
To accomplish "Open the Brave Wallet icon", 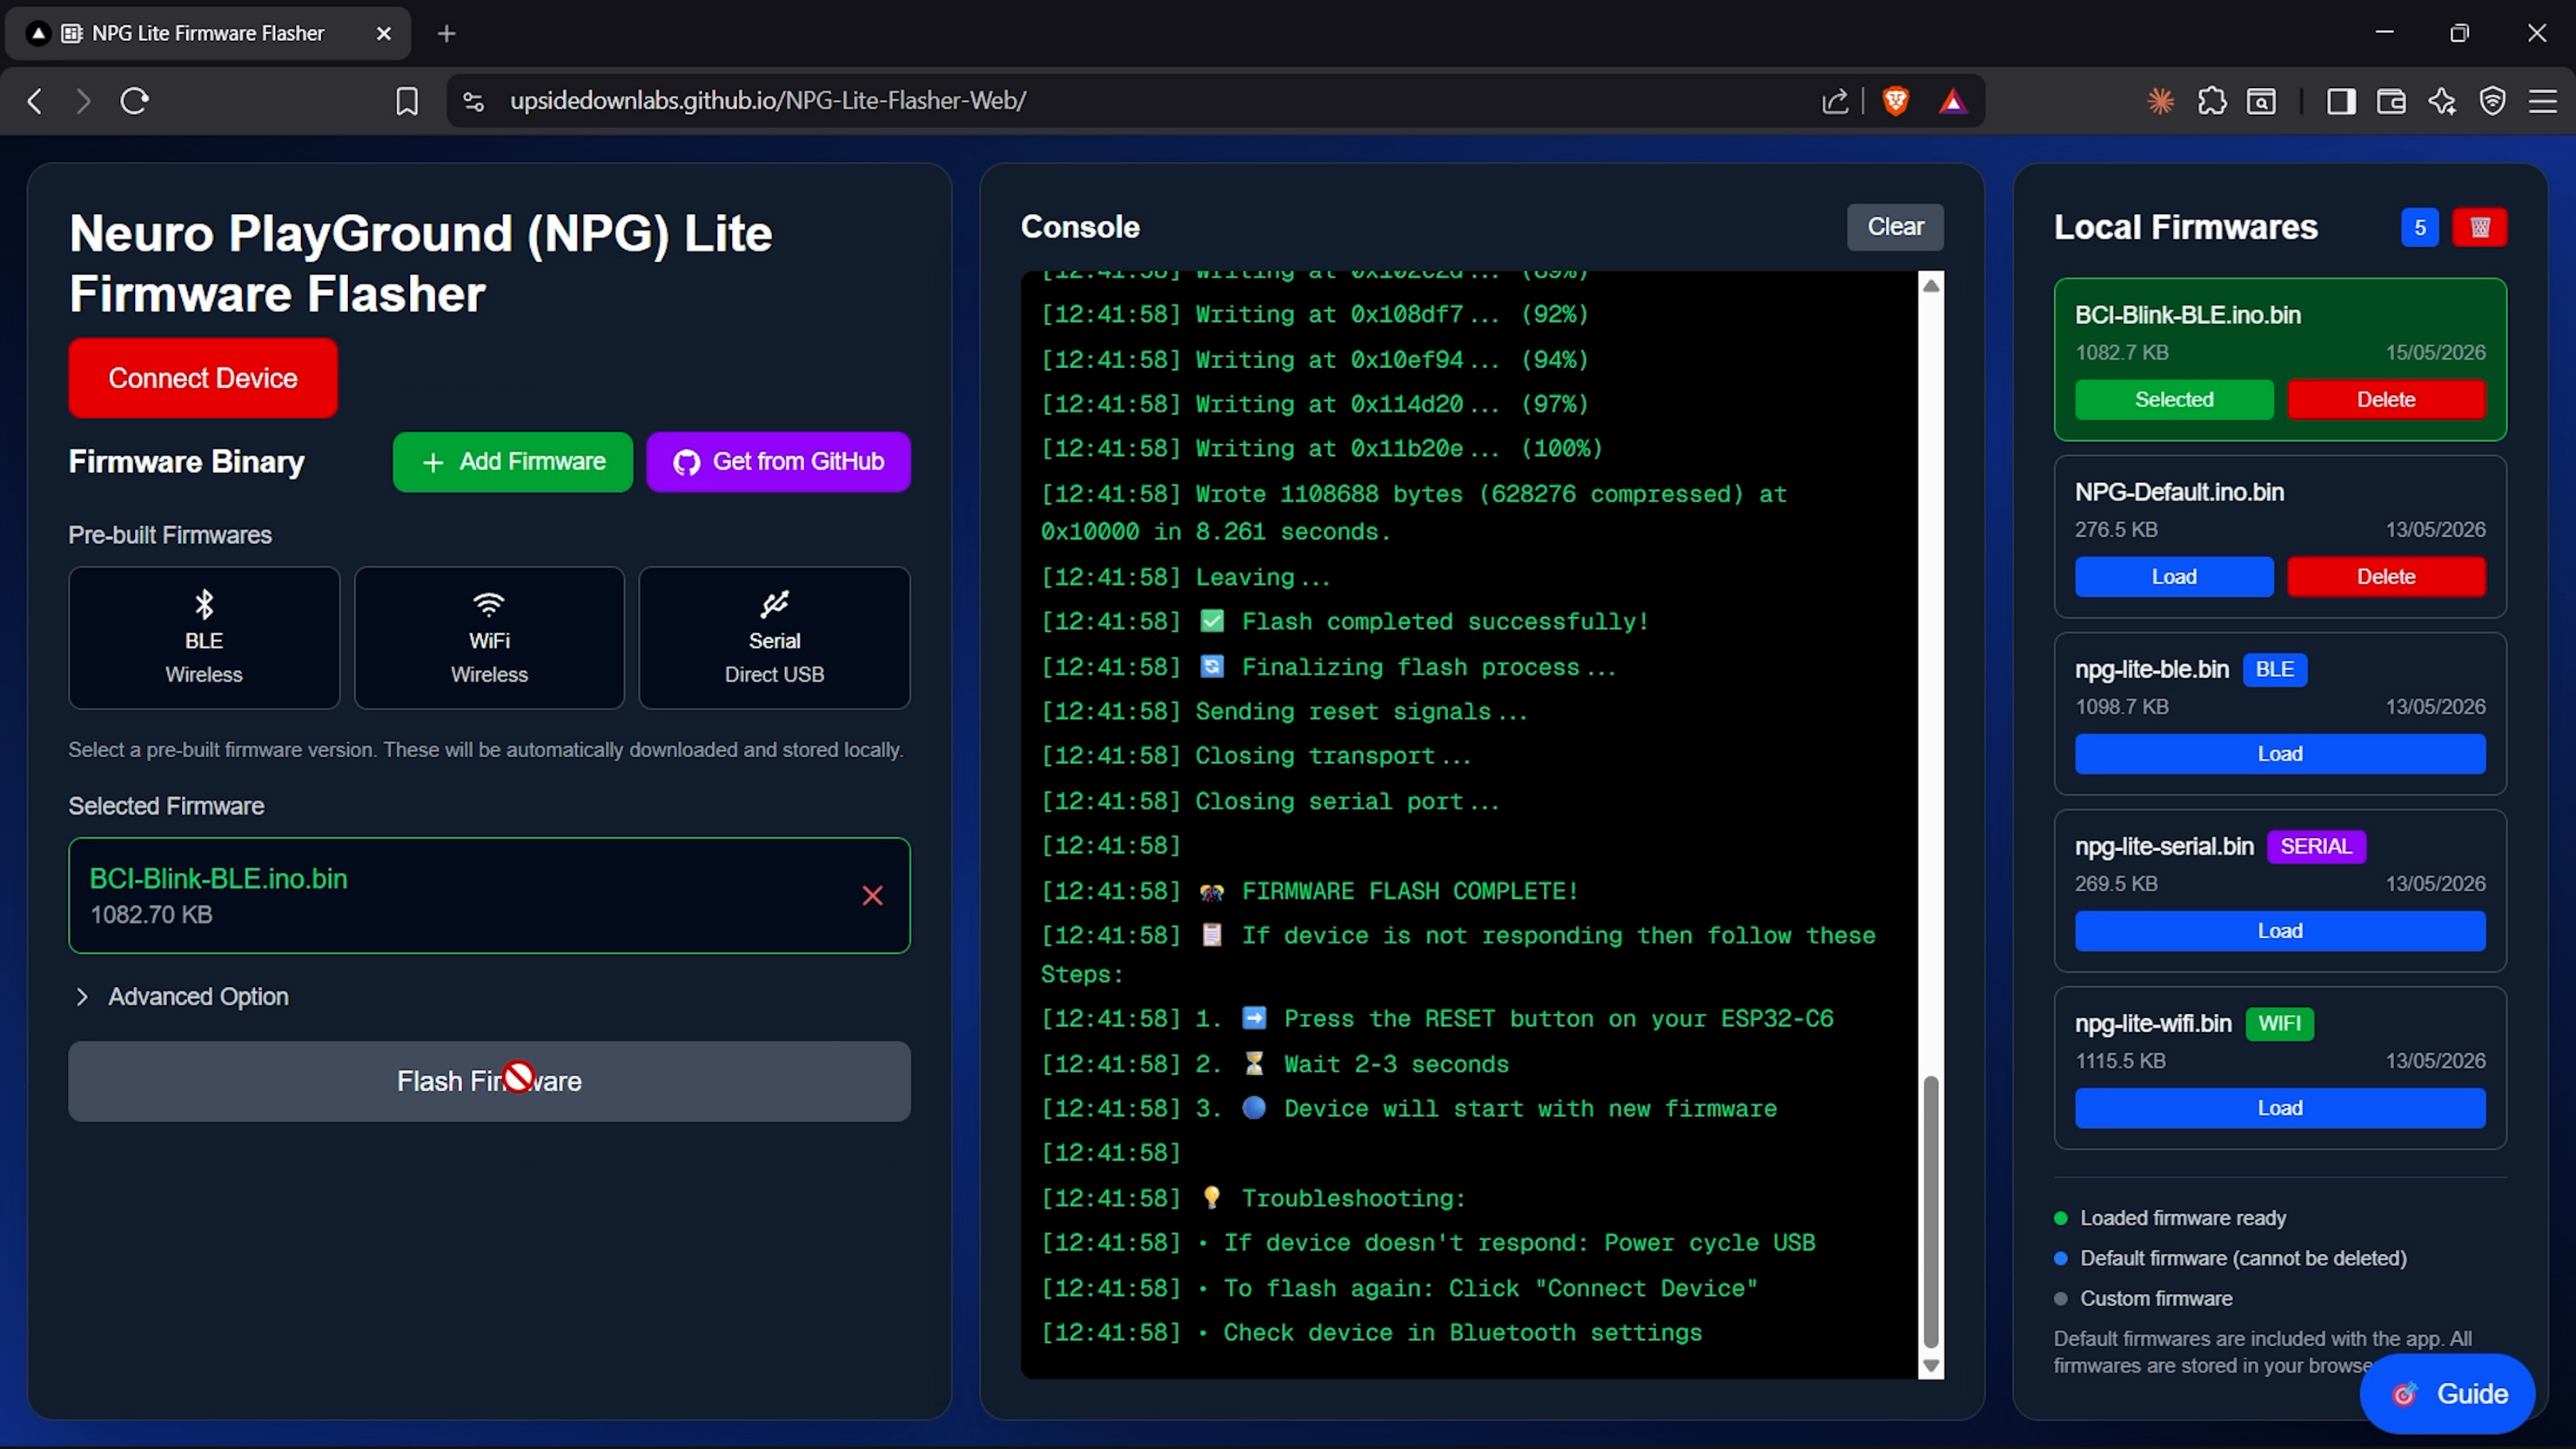I will (2391, 101).
